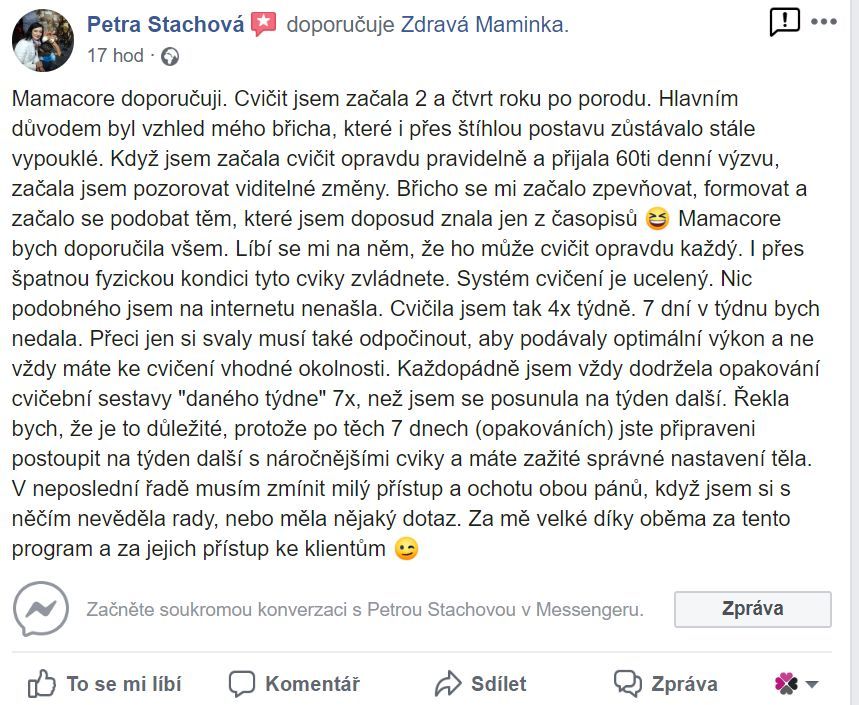The width and height of the screenshot is (859, 705).
Task: Send a message via bottom 'Zpráva' action
Action: 666,684
